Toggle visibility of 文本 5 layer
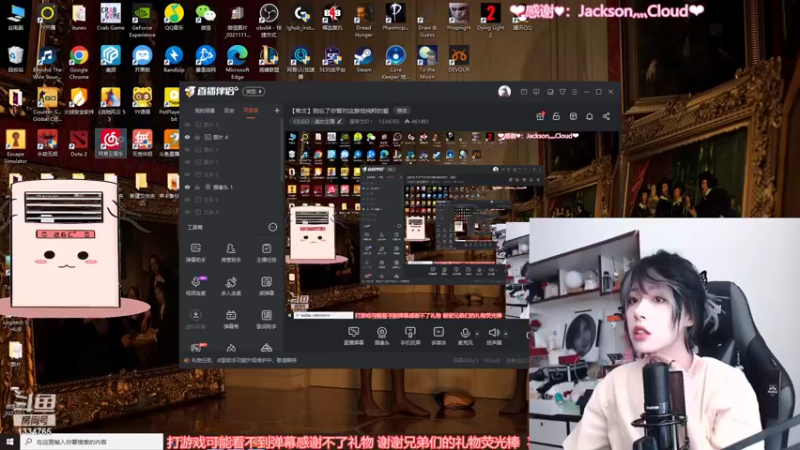The height and width of the screenshot is (450, 800). pyautogui.click(x=187, y=174)
